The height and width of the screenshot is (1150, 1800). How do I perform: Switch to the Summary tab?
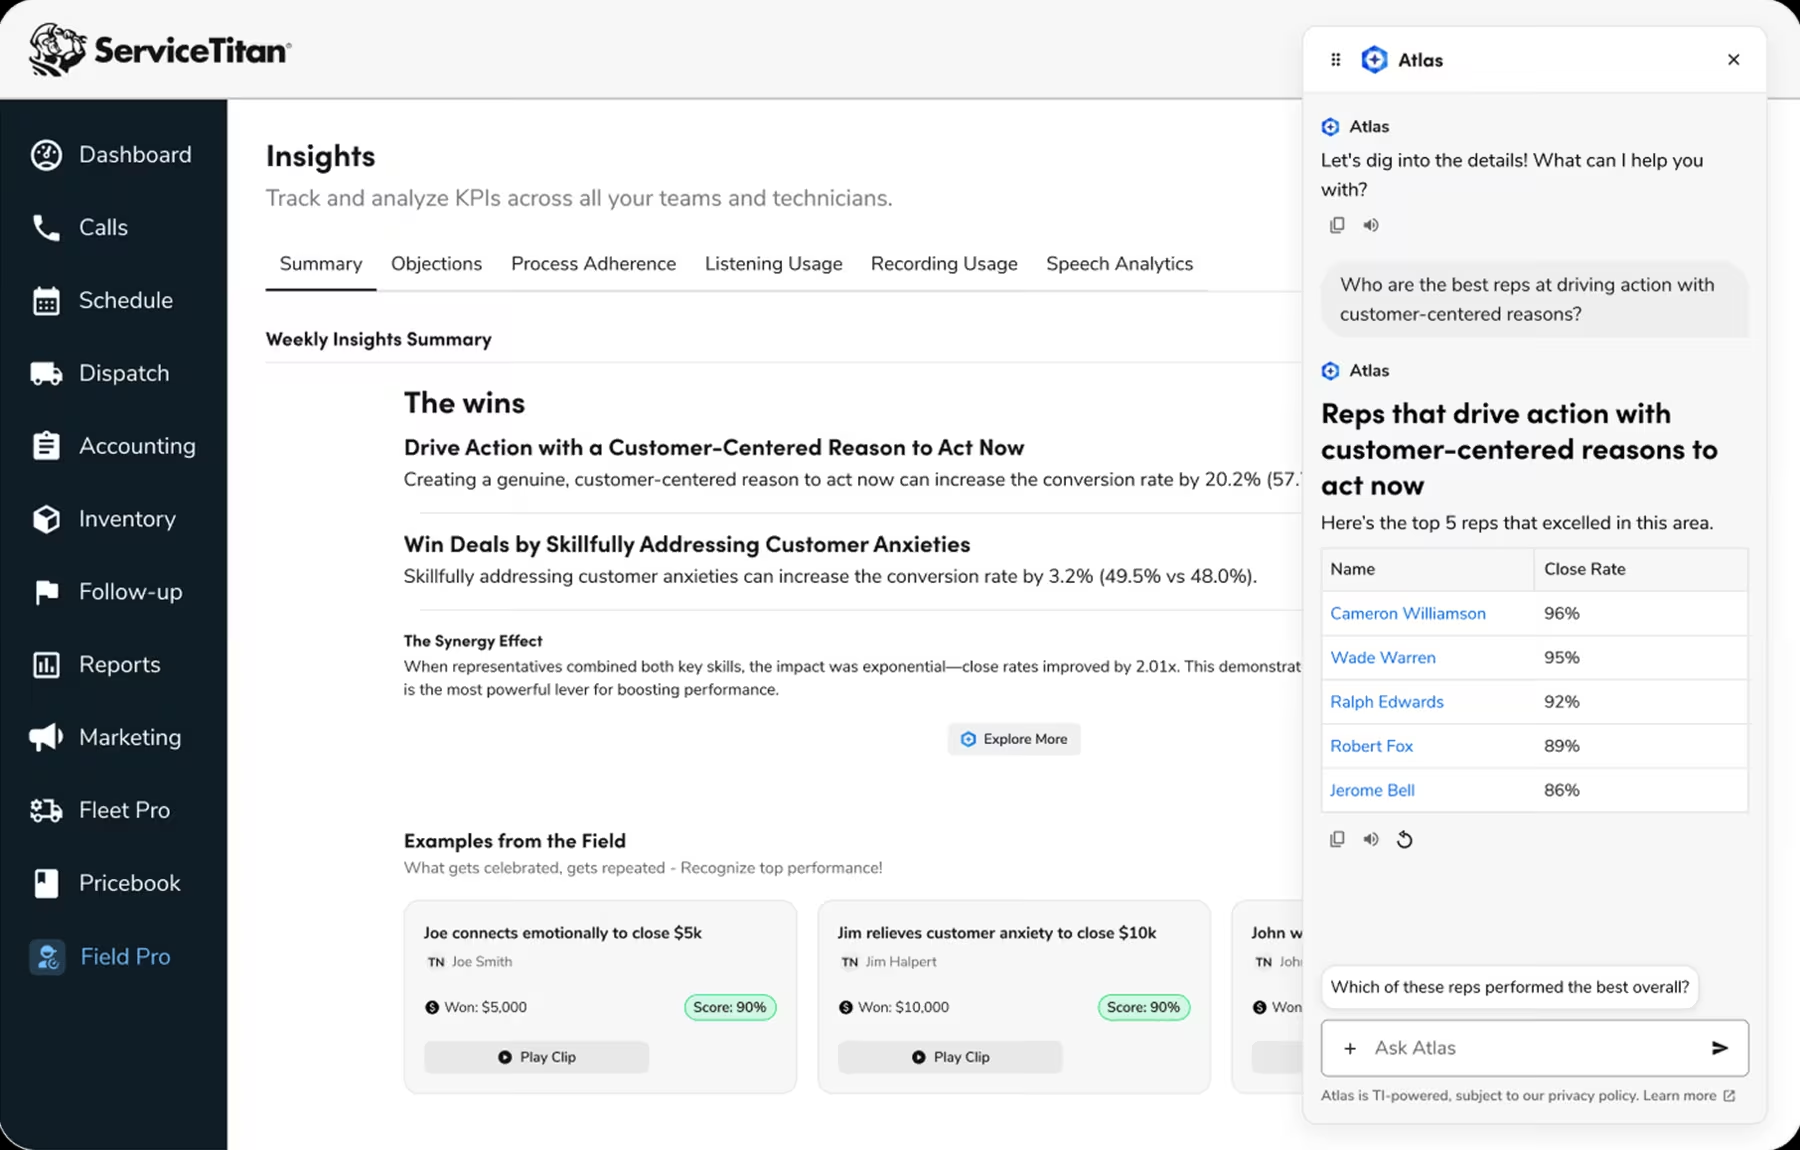pos(321,264)
